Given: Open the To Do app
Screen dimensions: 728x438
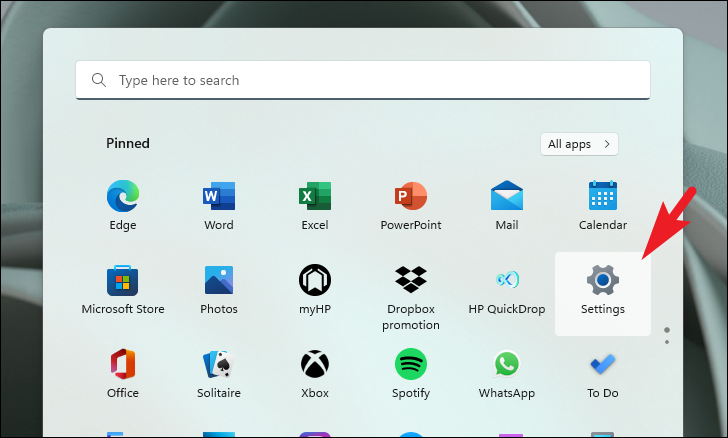Looking at the screenshot, I should pos(603,364).
